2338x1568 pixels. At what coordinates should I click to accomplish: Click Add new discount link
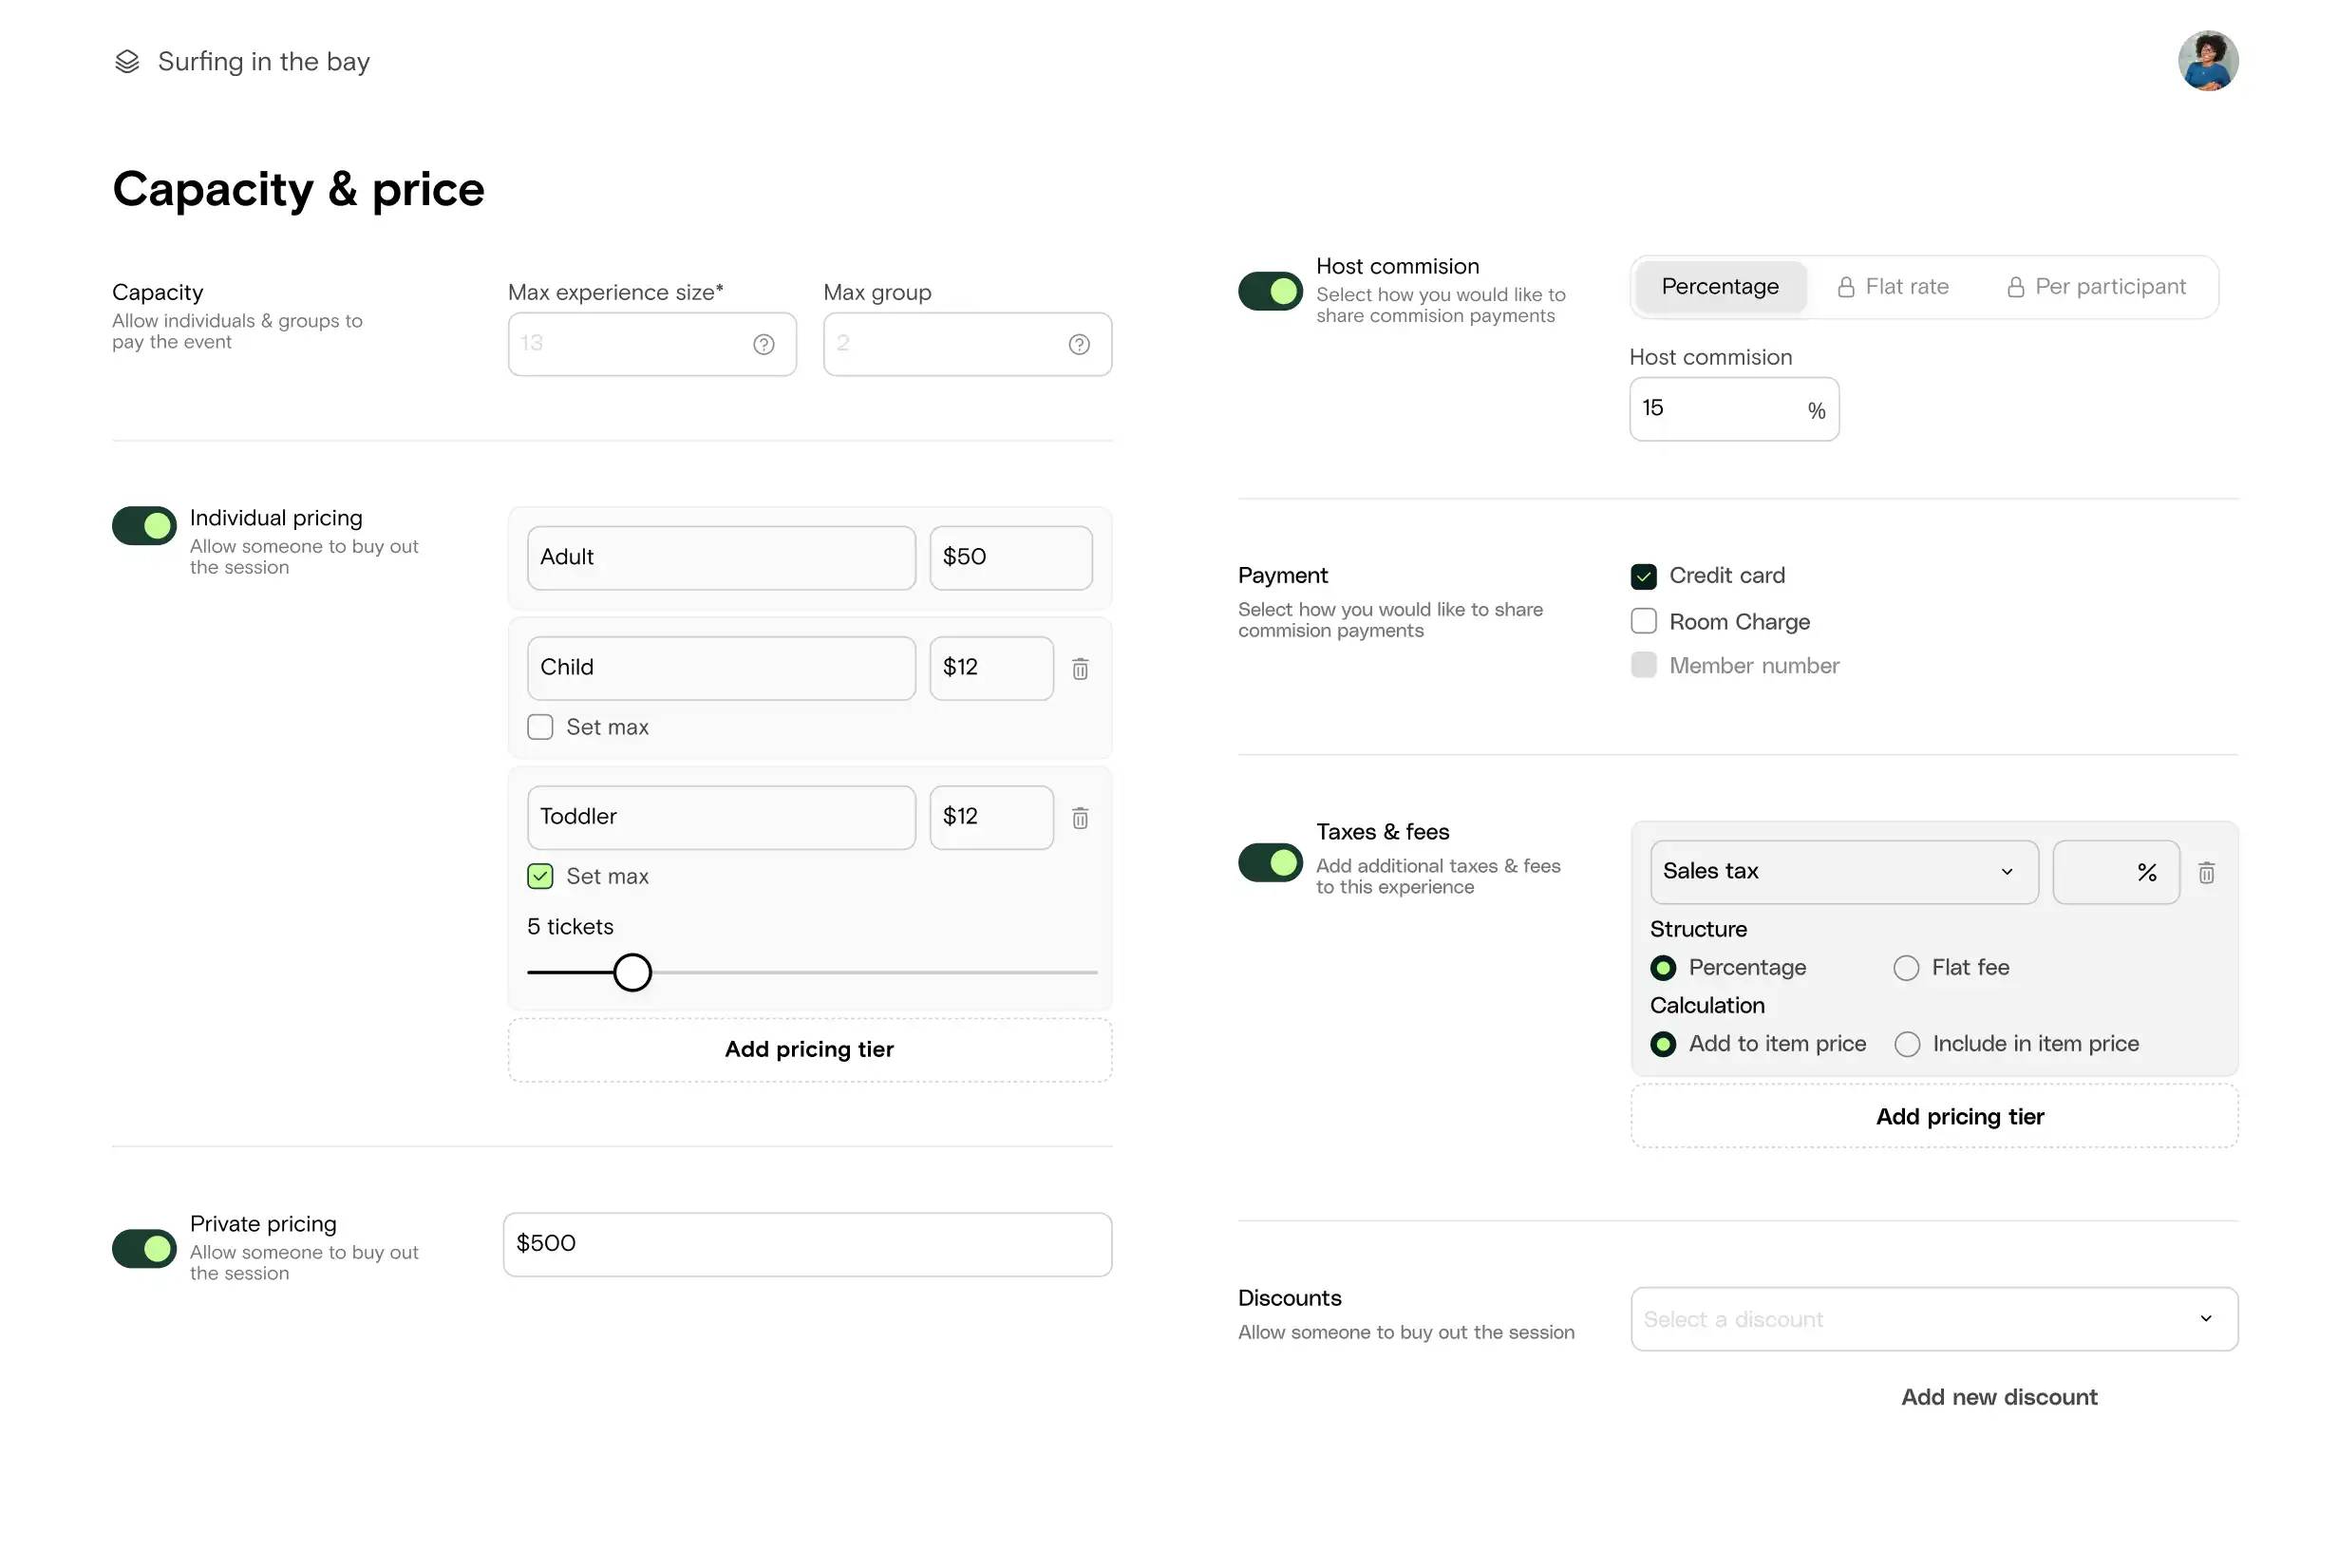[1998, 1397]
